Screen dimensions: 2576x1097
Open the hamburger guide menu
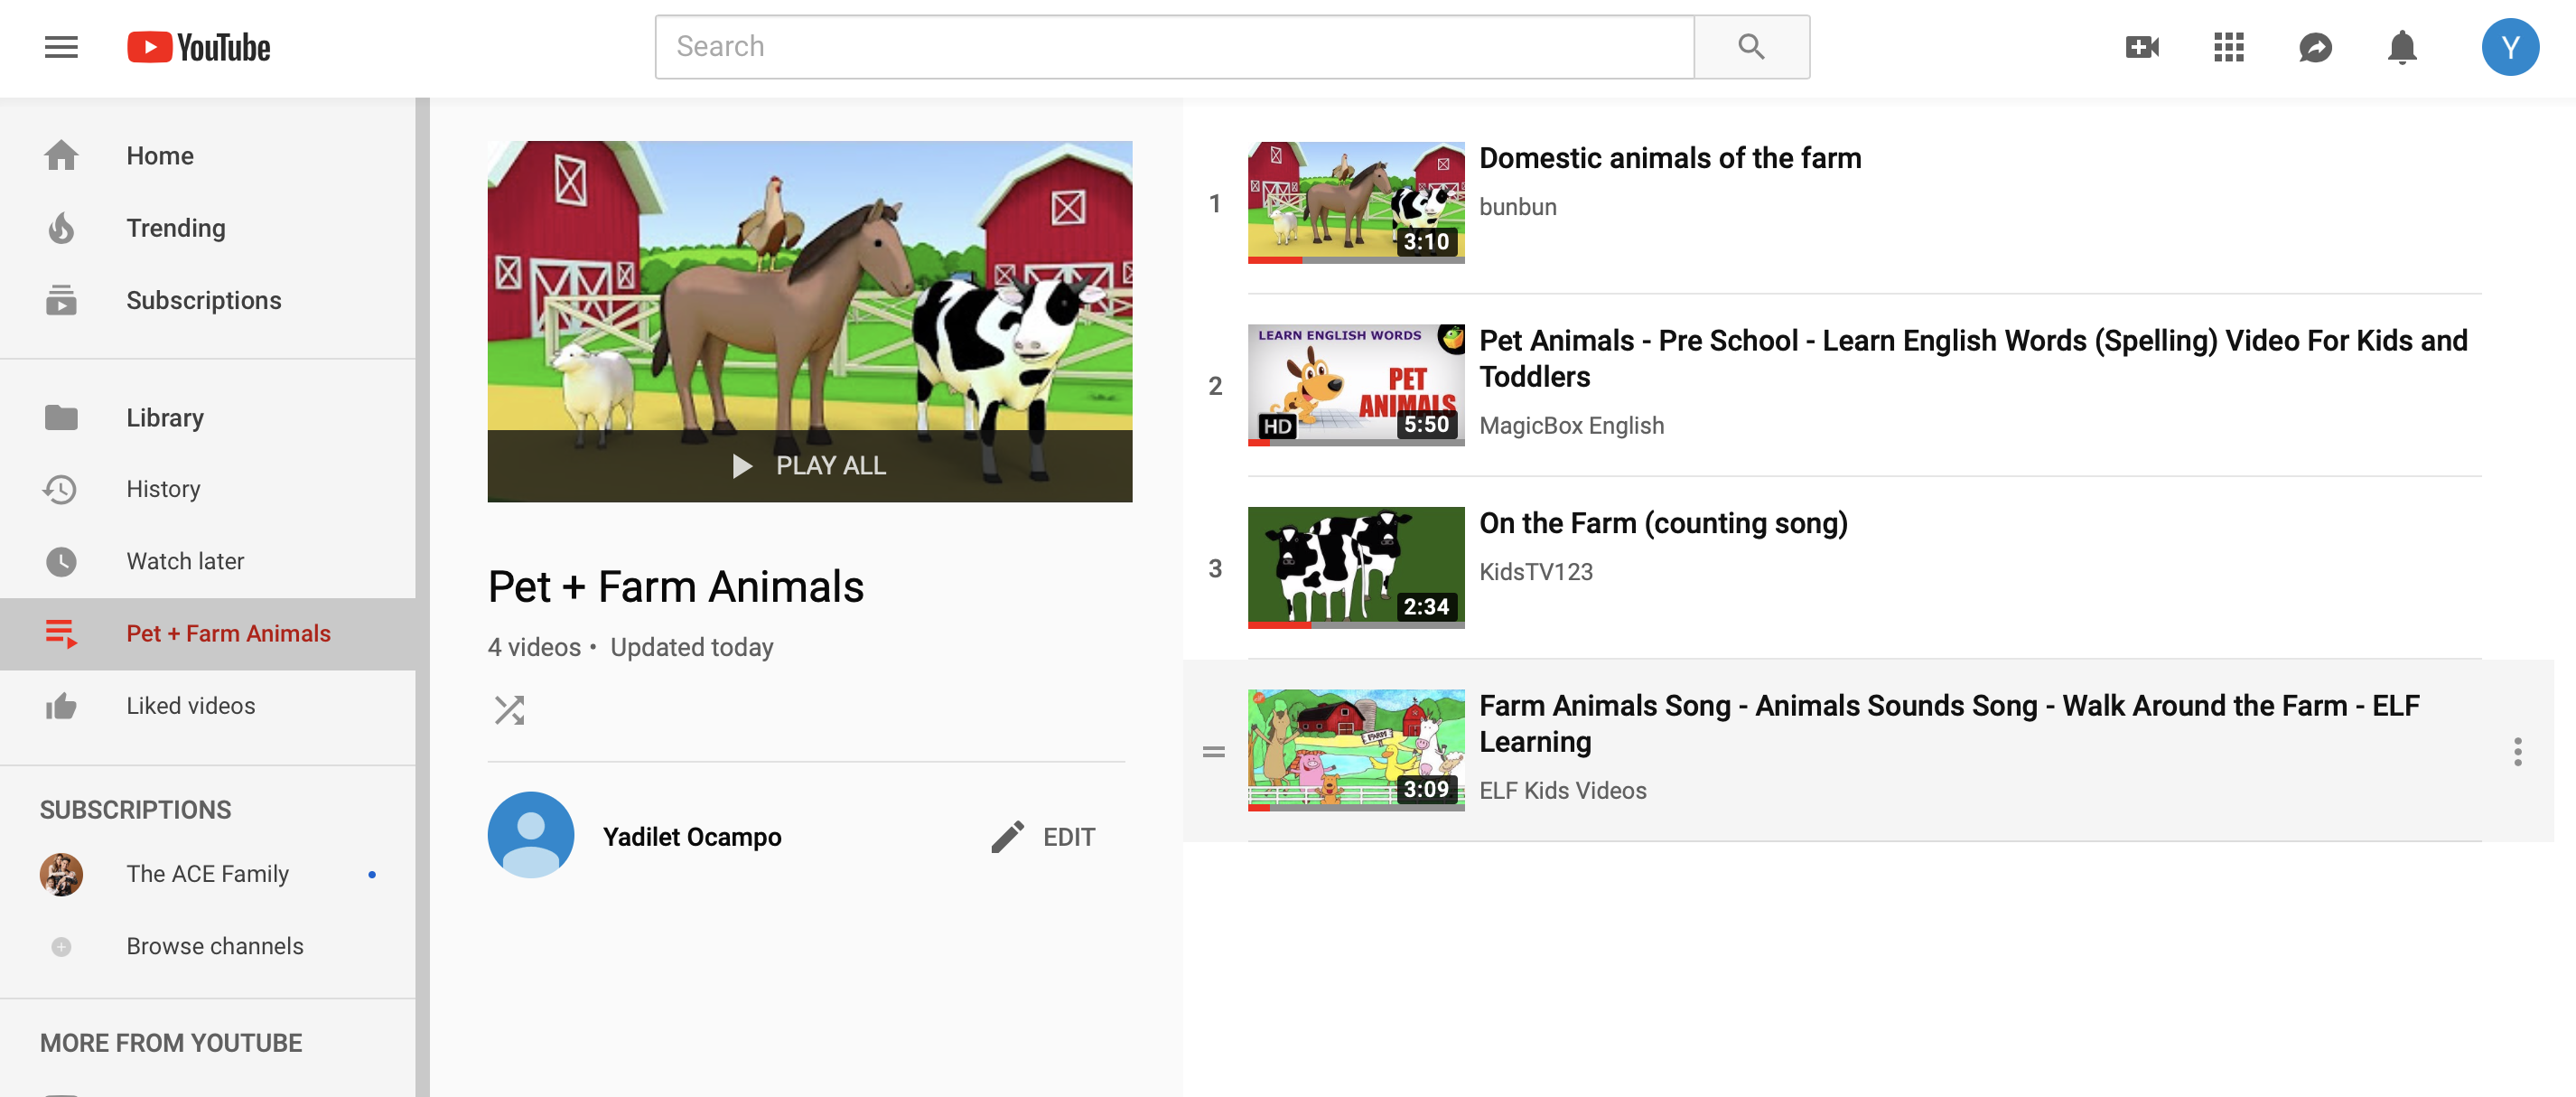pyautogui.click(x=61, y=47)
